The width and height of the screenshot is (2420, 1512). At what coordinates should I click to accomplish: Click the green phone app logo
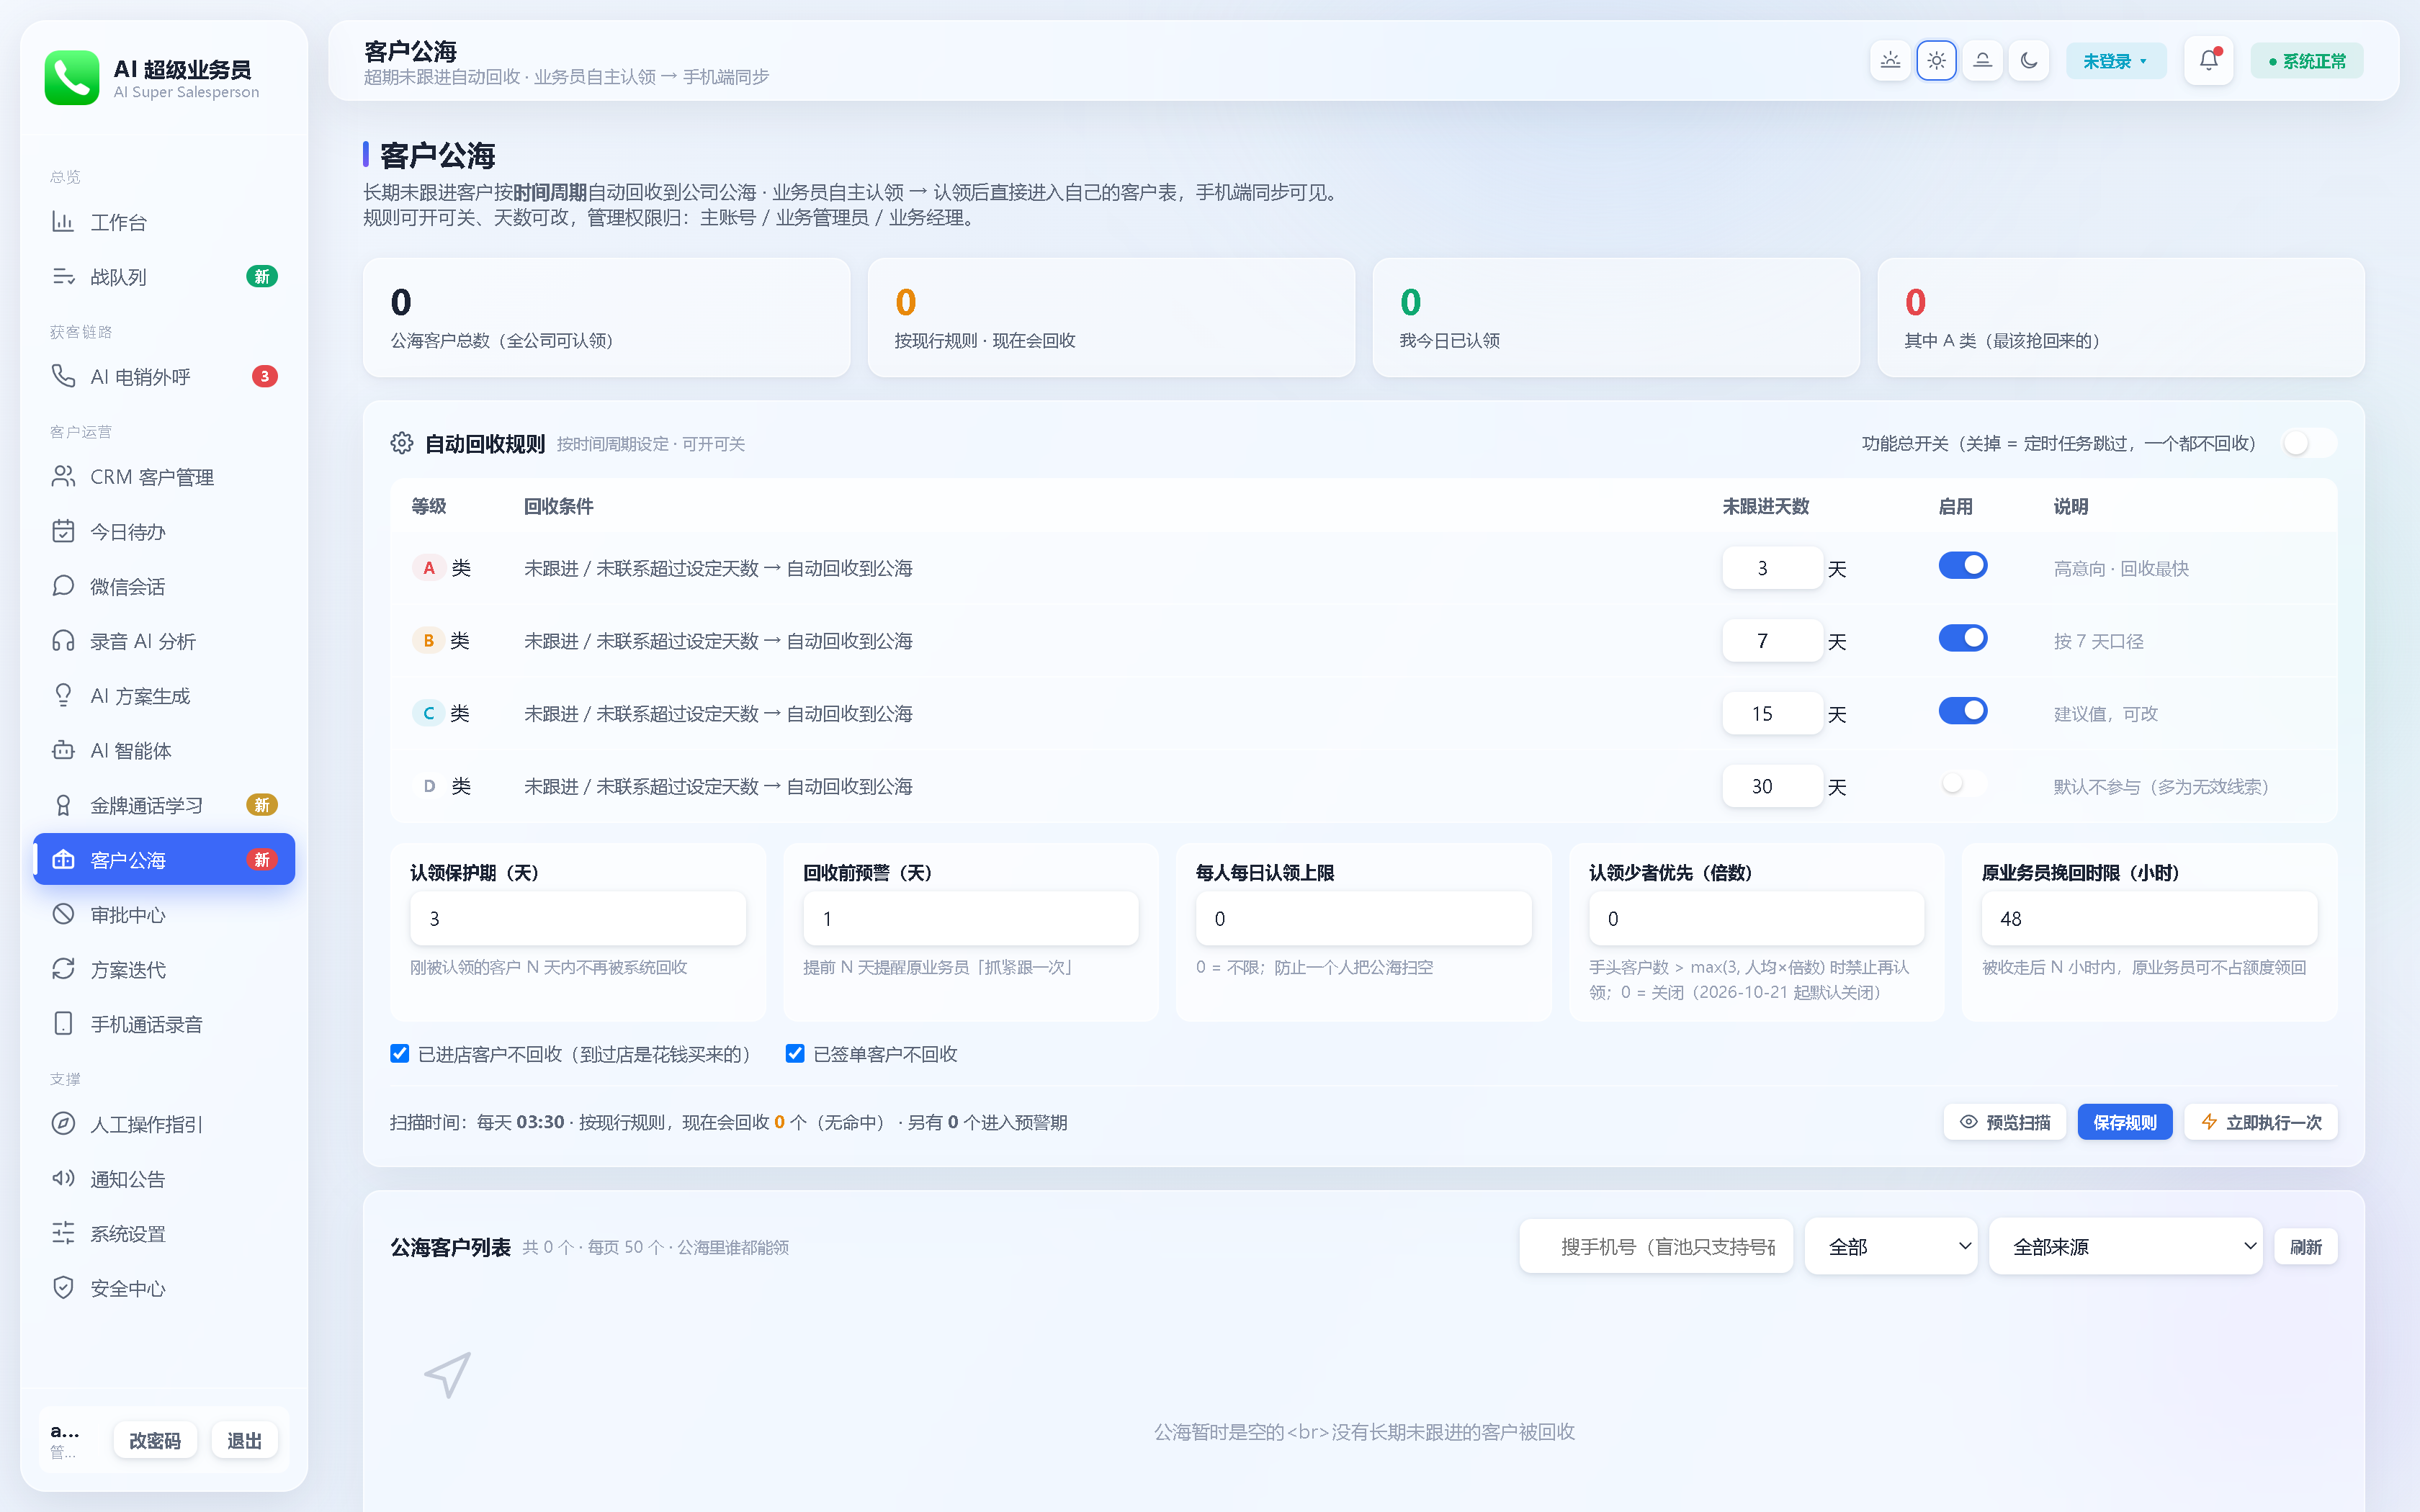(72, 78)
